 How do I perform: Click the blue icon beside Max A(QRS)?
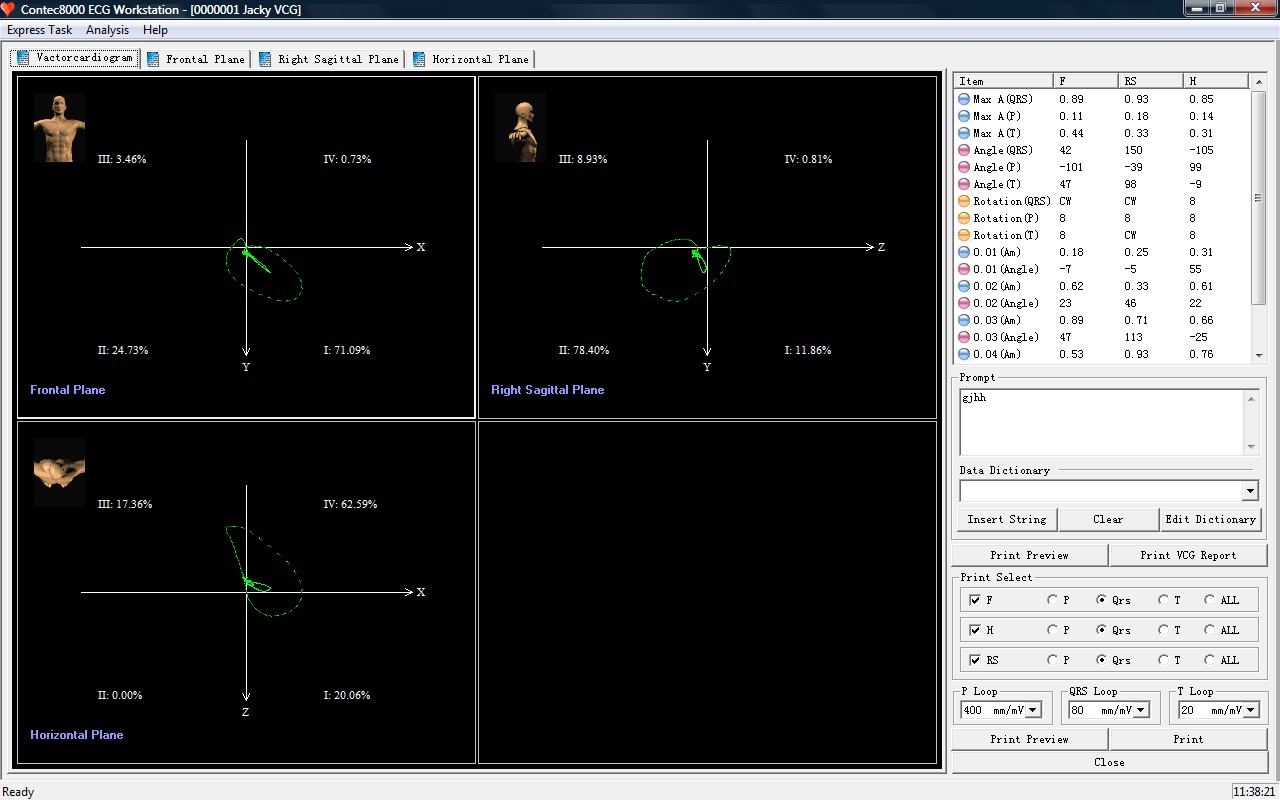pyautogui.click(x=964, y=99)
